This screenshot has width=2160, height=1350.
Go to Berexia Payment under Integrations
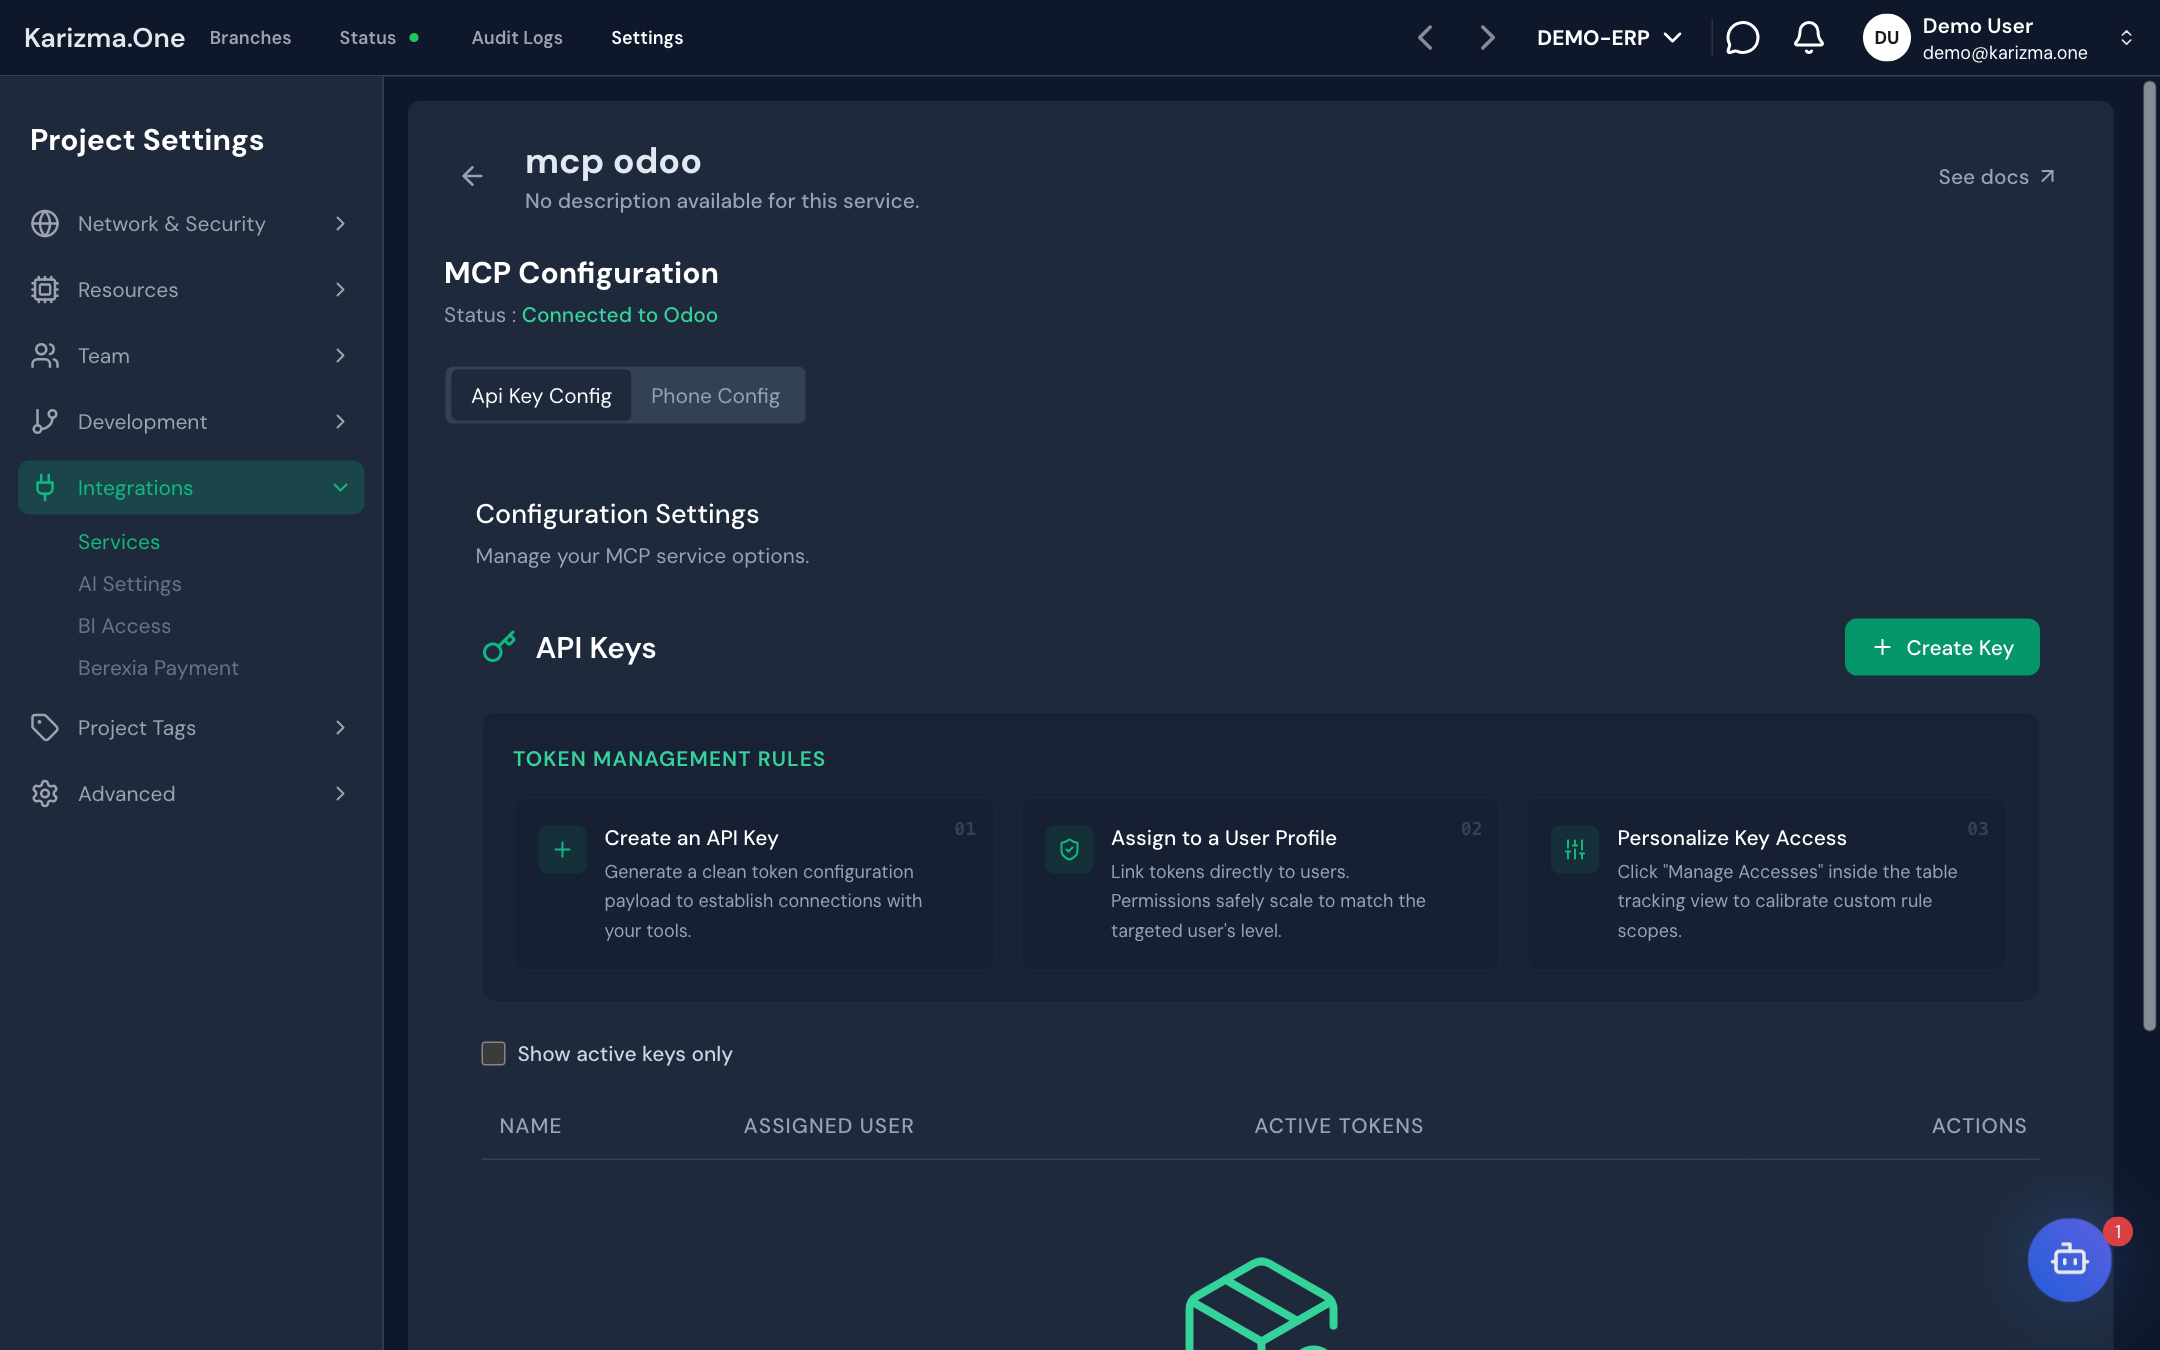click(x=158, y=668)
